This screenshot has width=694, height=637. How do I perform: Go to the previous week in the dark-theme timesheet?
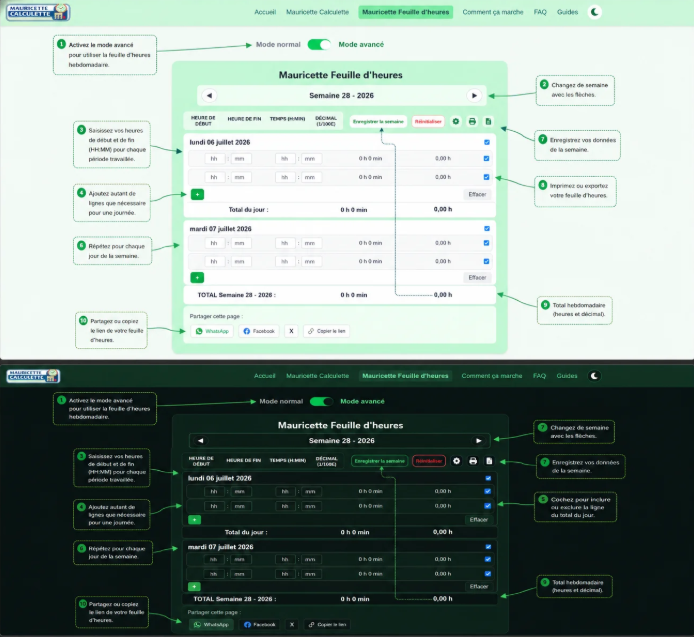coord(200,440)
